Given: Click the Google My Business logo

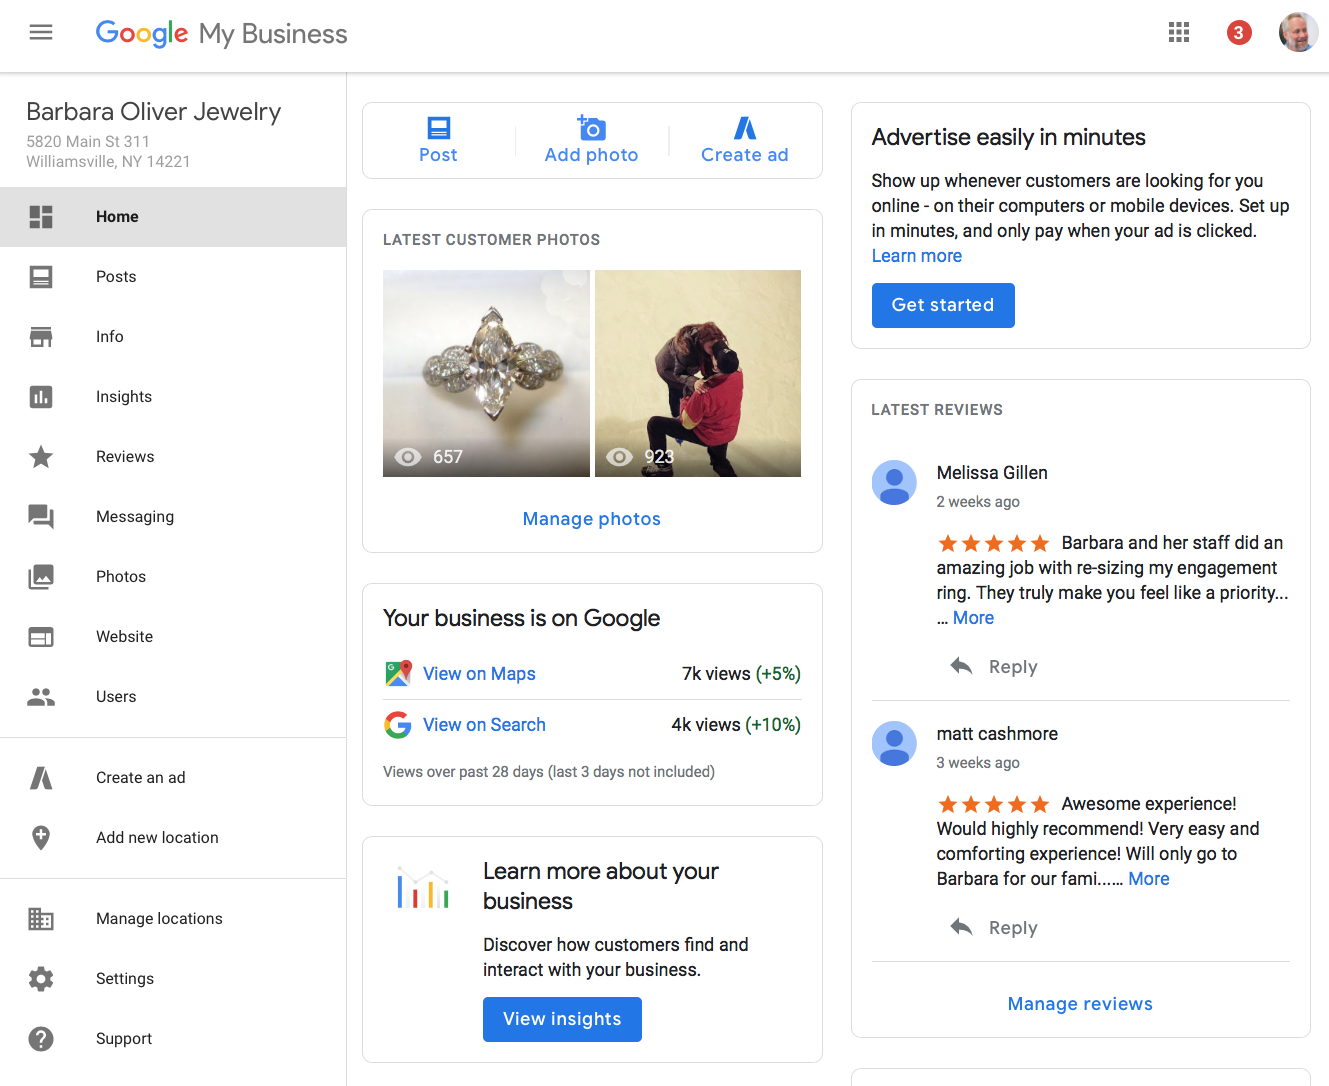Looking at the screenshot, I should (221, 34).
